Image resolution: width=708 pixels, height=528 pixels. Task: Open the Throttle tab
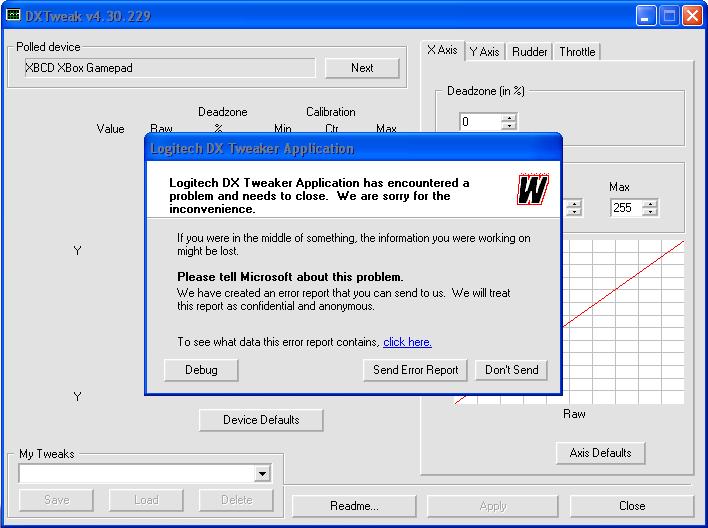(577, 52)
